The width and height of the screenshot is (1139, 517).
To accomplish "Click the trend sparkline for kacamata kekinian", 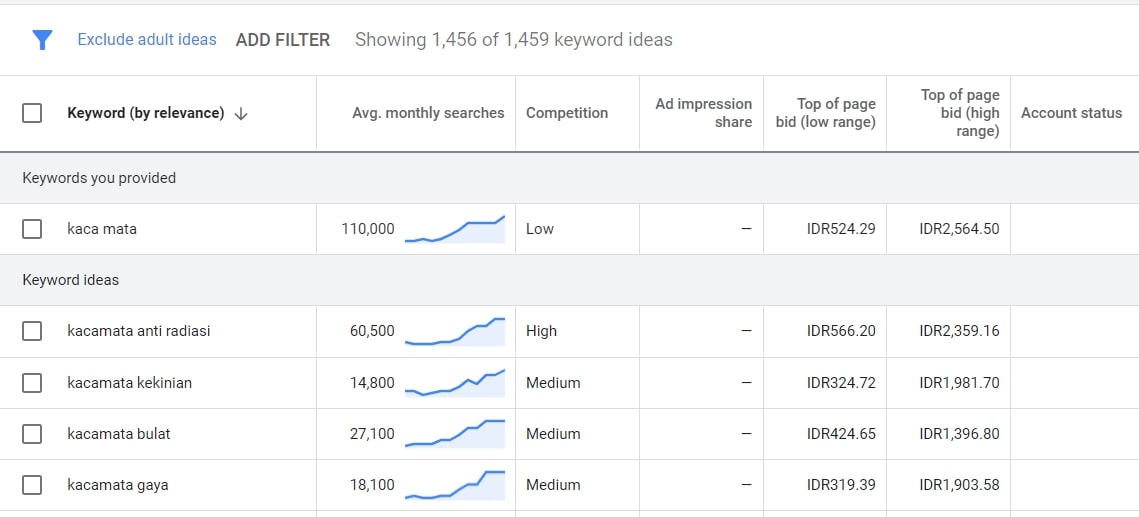I will pos(455,383).
